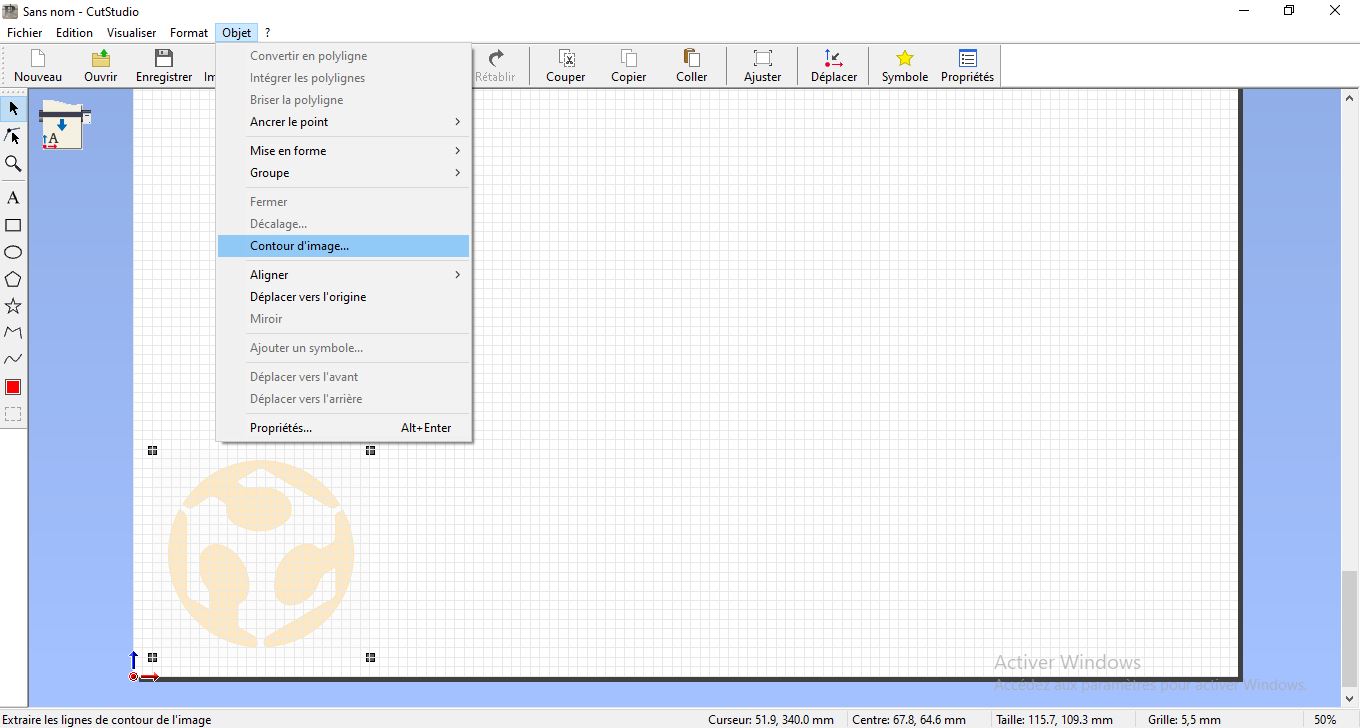The width and height of the screenshot is (1360, 728).
Task: Click the Curseur: 51,9, 340,0 mm entry
Action: pyautogui.click(x=771, y=719)
